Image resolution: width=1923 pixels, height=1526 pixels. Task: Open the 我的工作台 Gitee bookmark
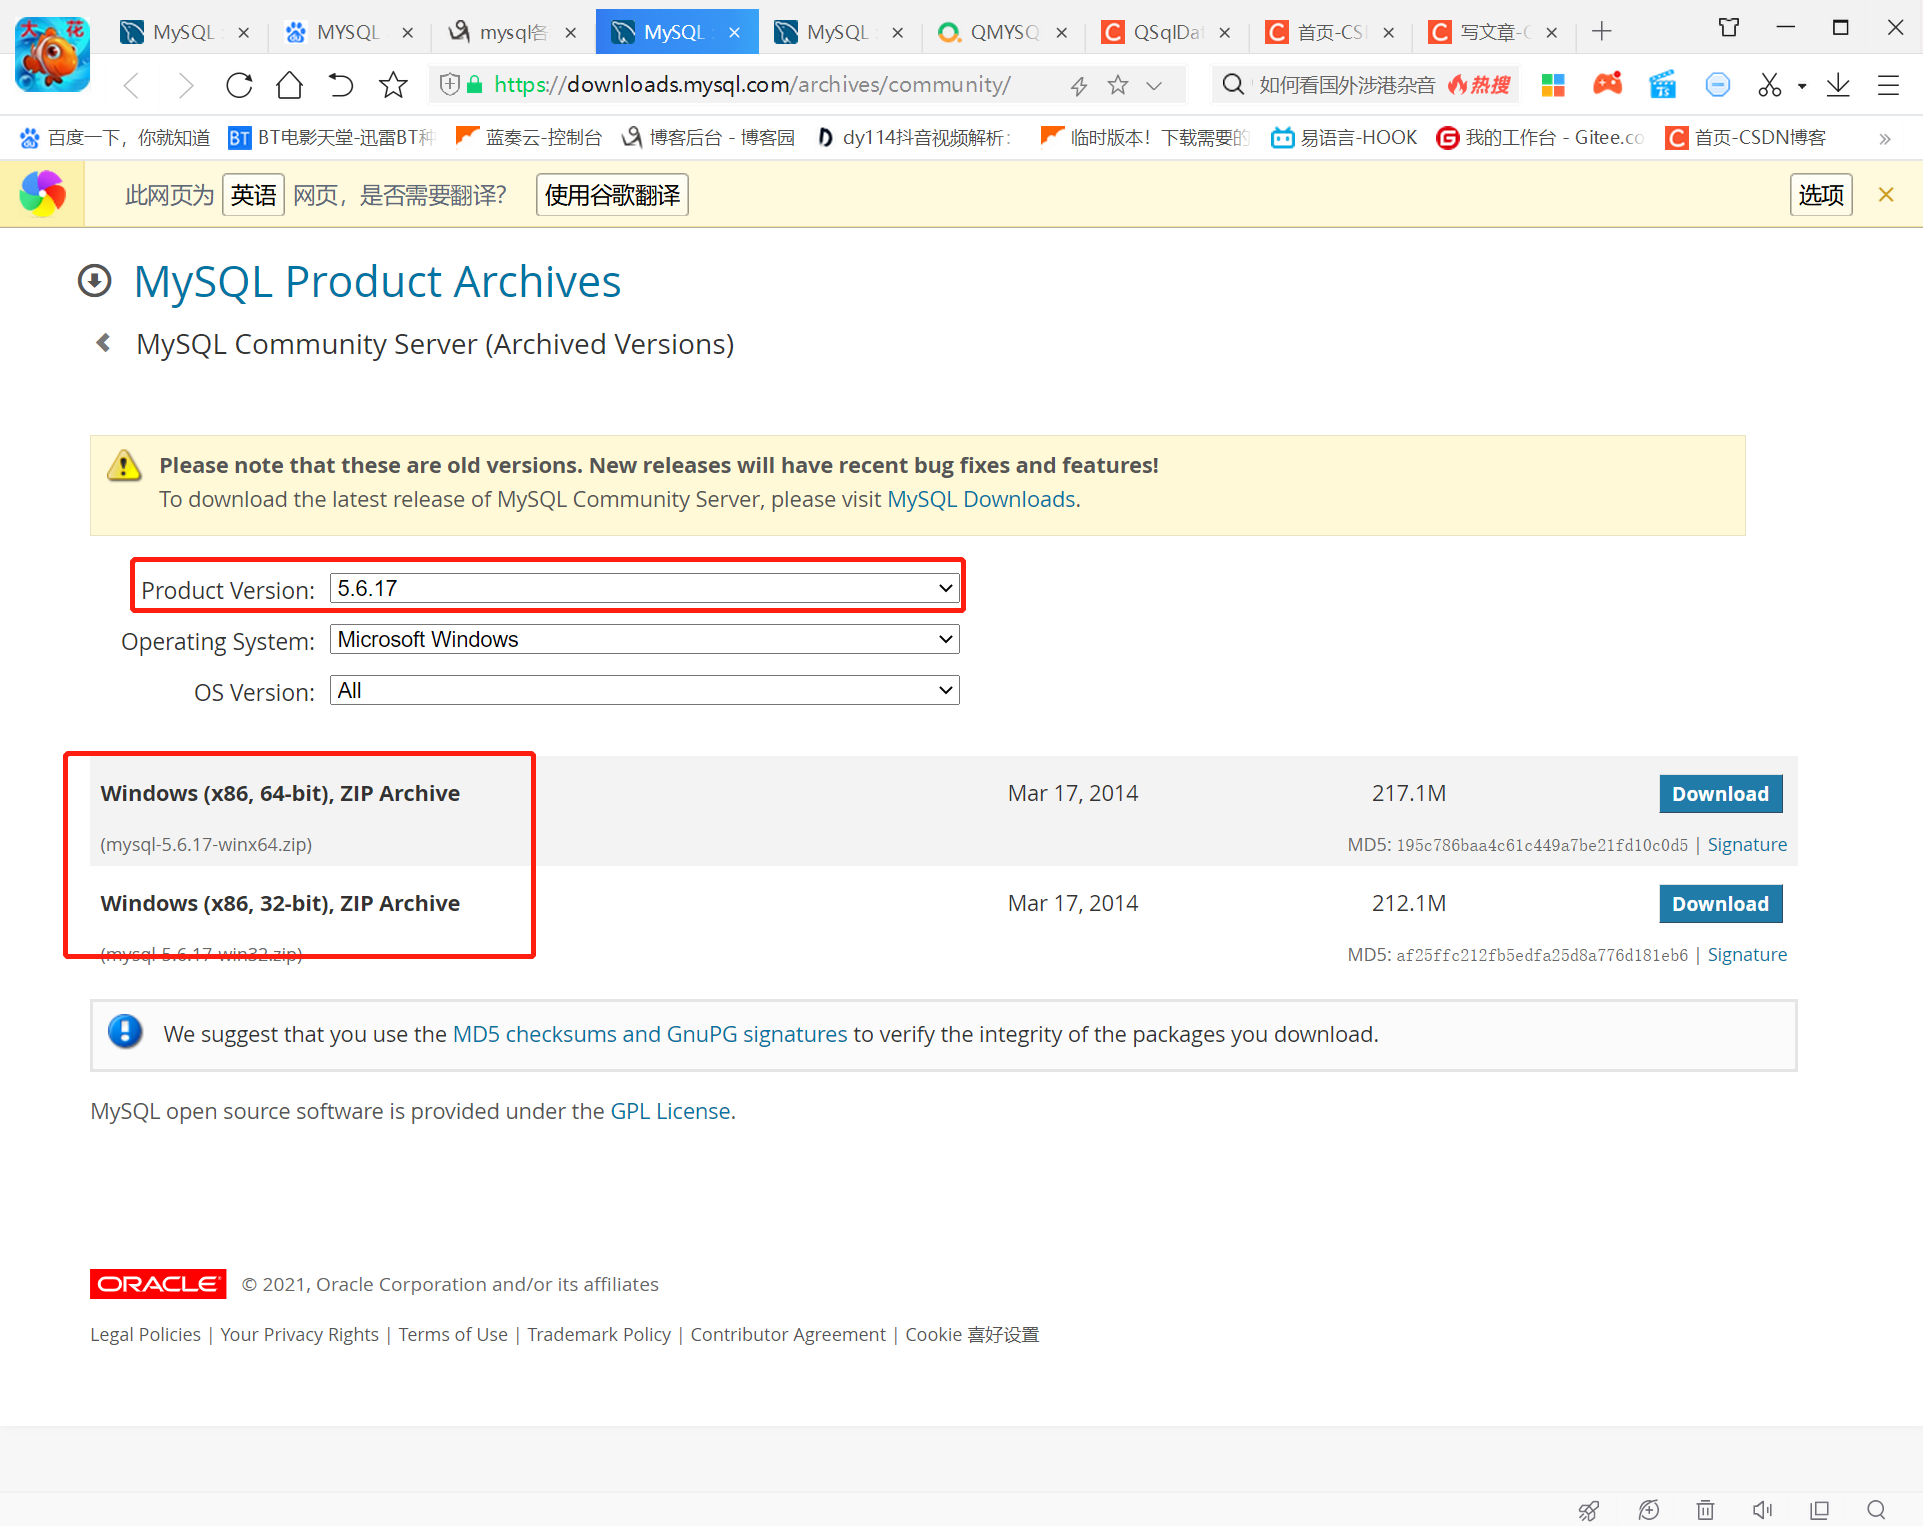(1540, 137)
